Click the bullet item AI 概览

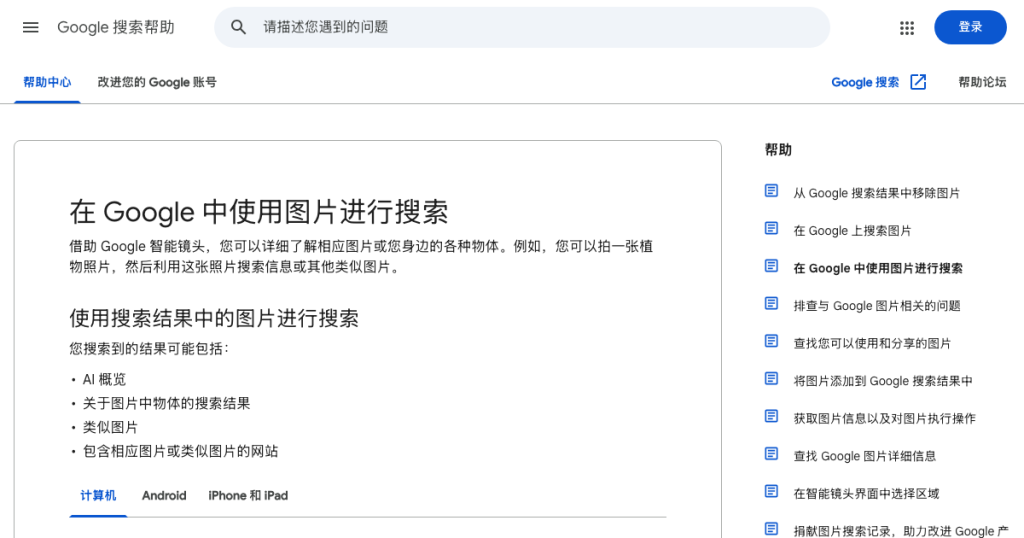pyautogui.click(x=104, y=379)
